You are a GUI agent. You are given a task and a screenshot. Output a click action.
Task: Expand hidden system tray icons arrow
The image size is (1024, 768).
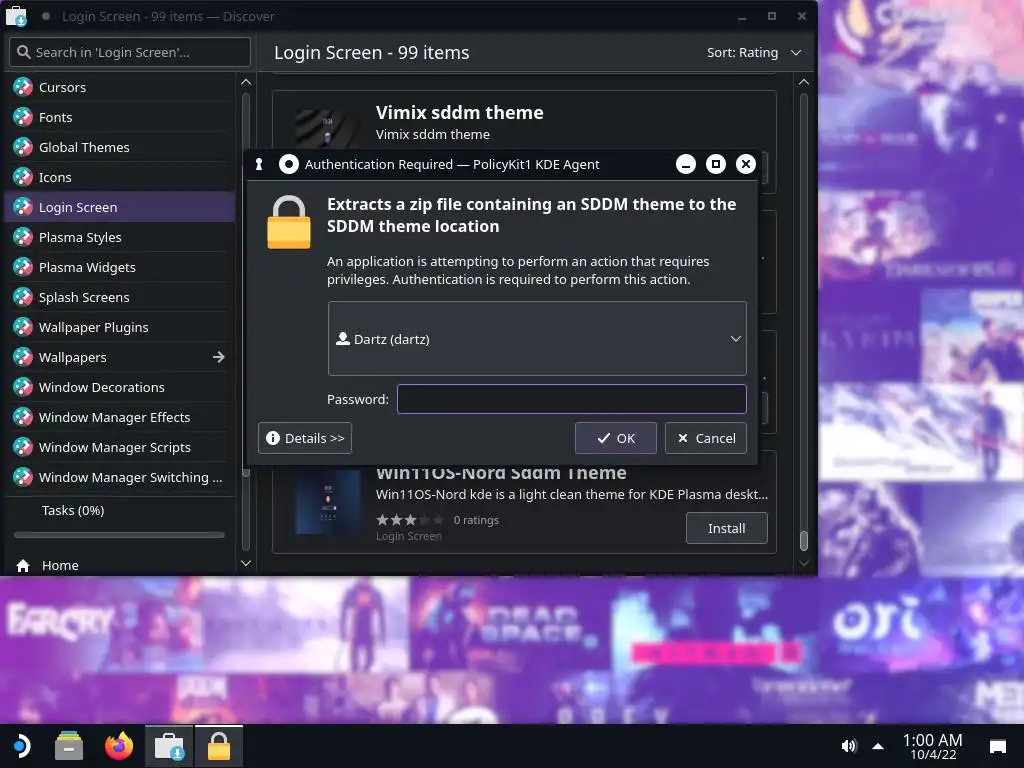pyautogui.click(x=878, y=746)
